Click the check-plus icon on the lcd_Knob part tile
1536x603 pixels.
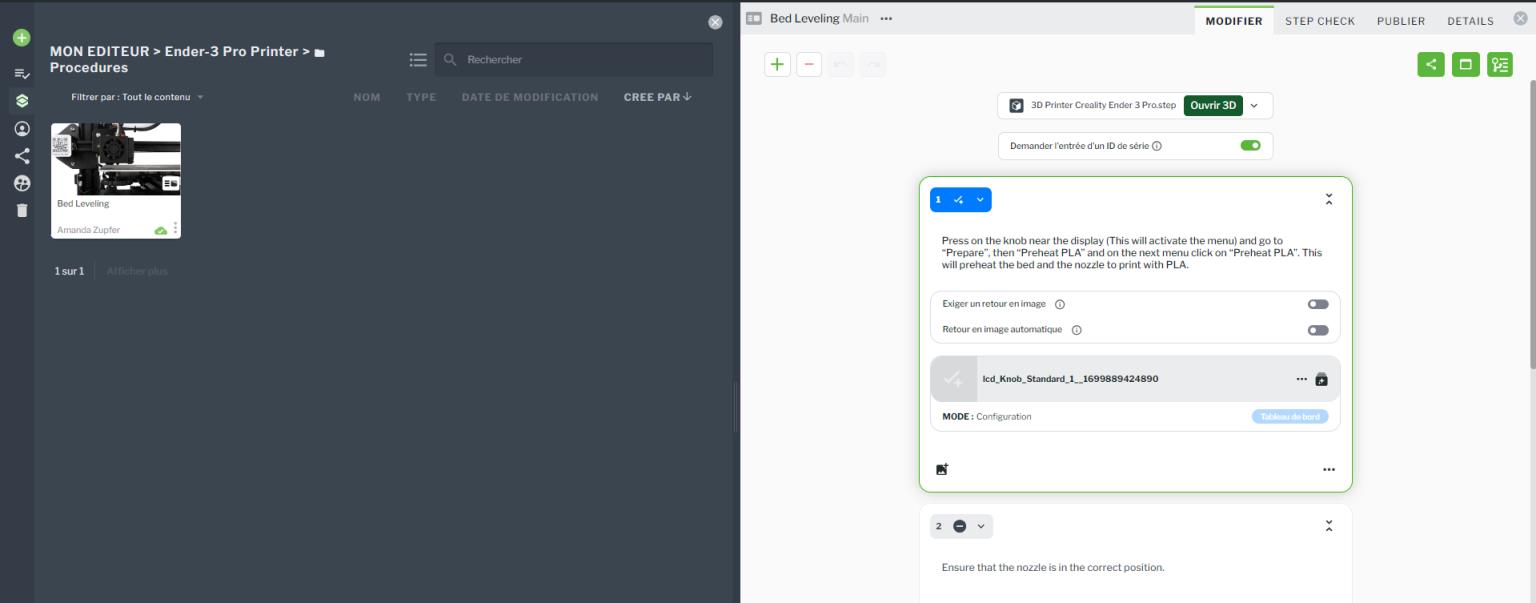click(954, 379)
